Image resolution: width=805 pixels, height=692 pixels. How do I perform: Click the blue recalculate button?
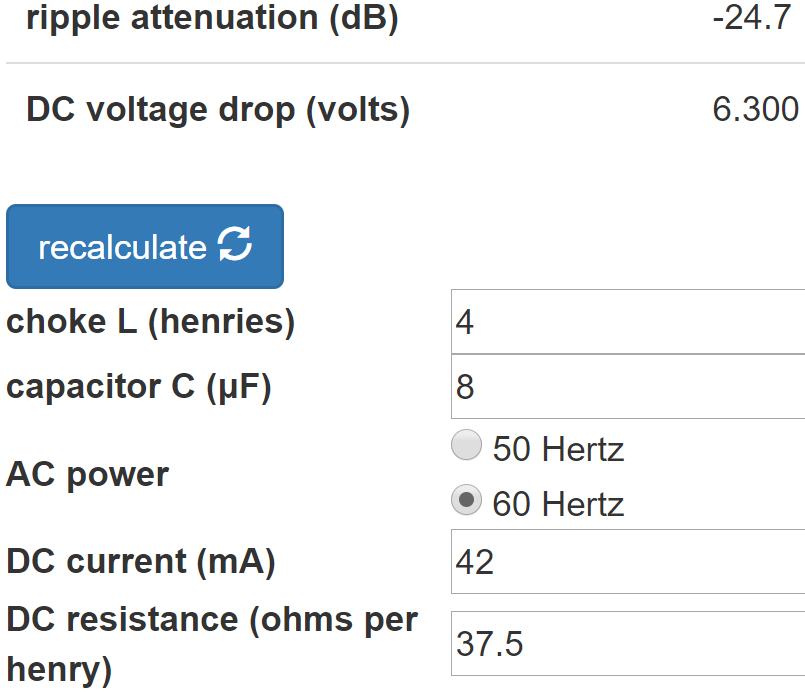pos(145,246)
